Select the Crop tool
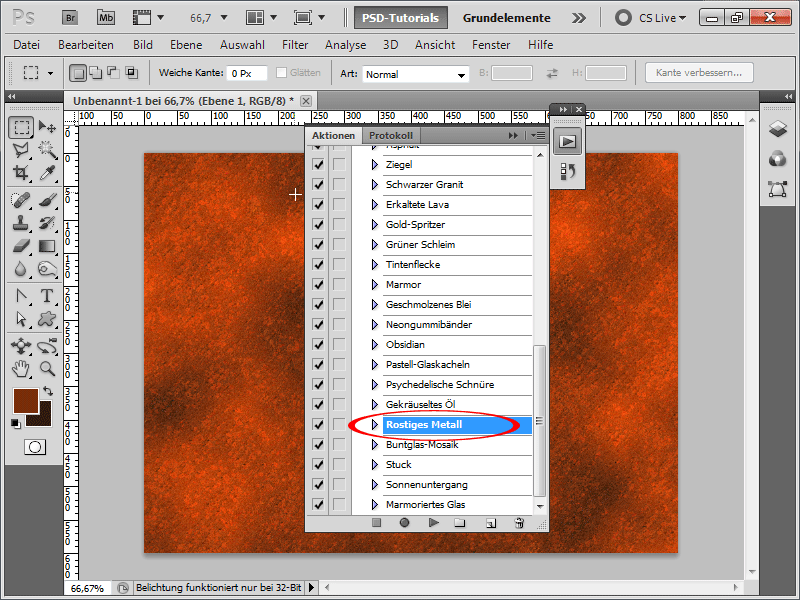Image resolution: width=800 pixels, height=600 pixels. coord(21,173)
